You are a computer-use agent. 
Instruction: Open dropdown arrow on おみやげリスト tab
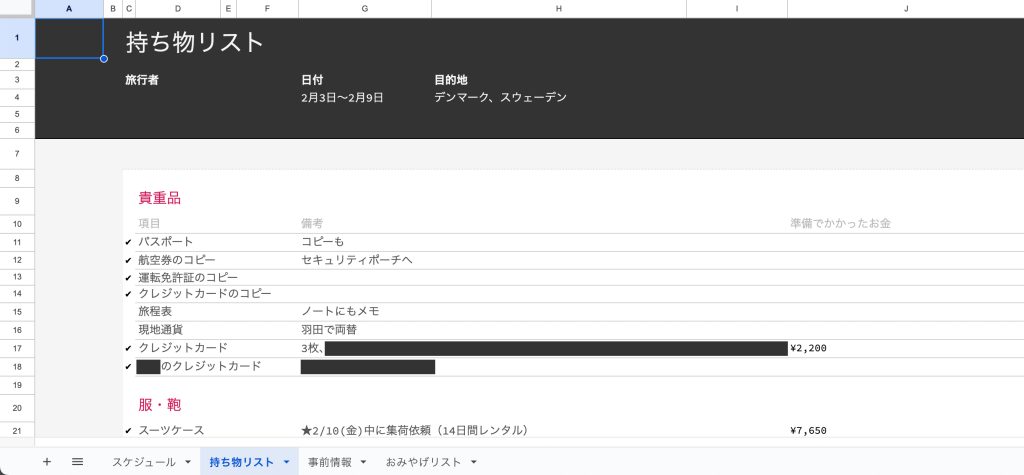pyautogui.click(x=473, y=462)
